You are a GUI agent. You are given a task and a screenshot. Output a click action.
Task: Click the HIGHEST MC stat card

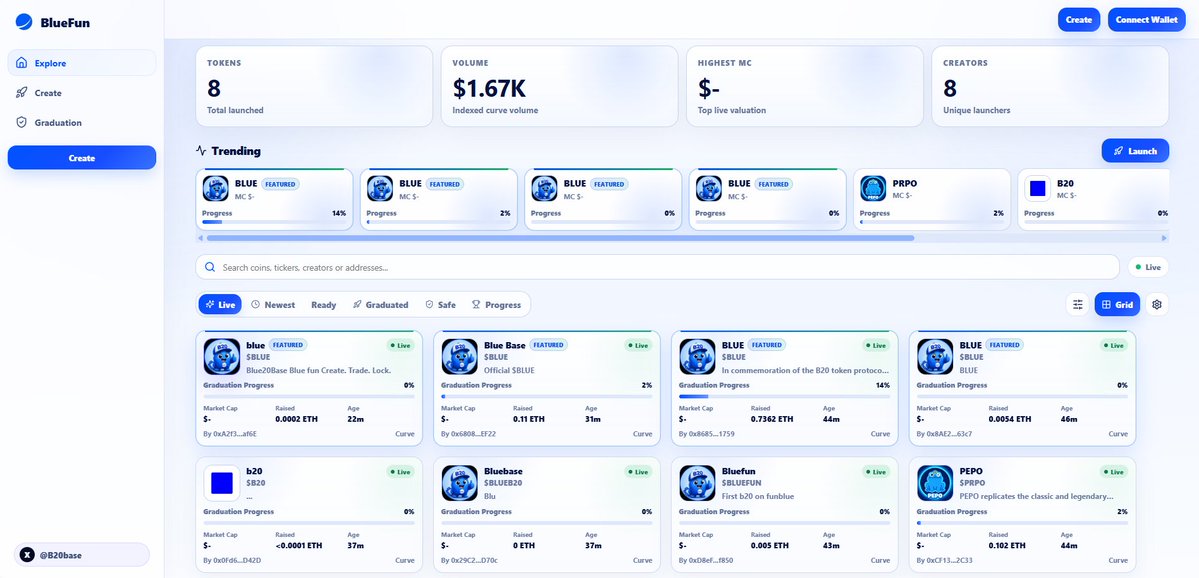(804, 86)
